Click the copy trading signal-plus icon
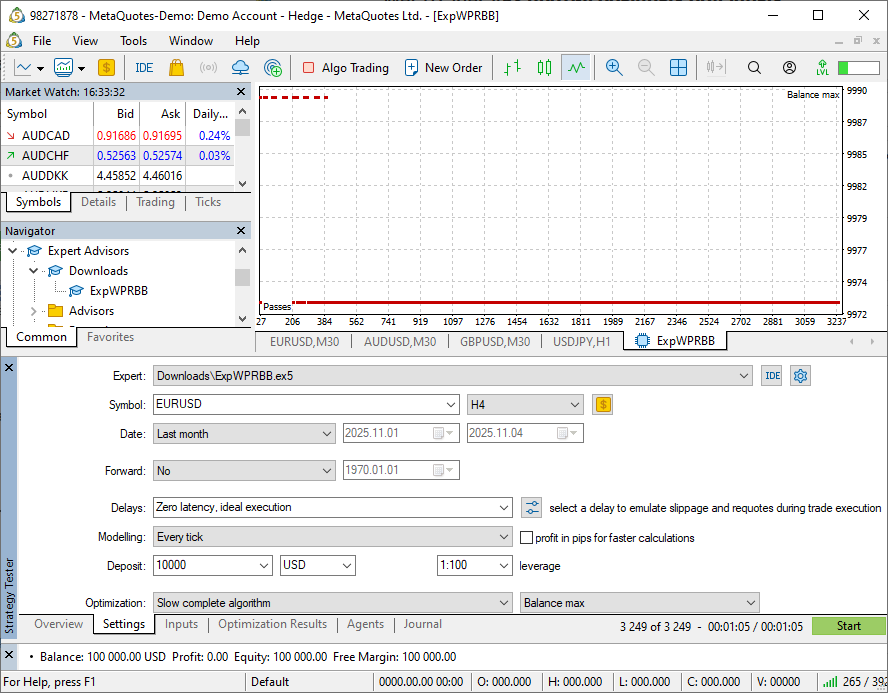This screenshot has width=888, height=693. [x=273, y=68]
